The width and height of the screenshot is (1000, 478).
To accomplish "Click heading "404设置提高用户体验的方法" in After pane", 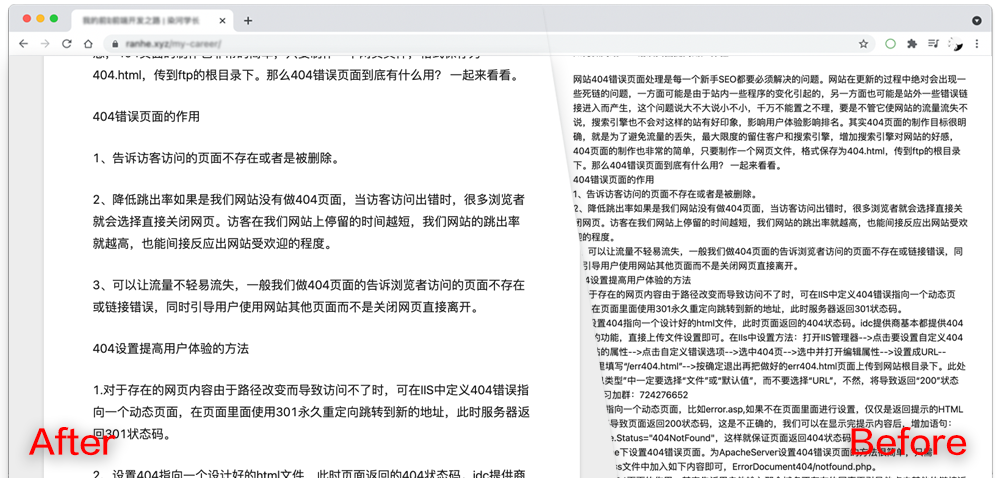I will point(170,349).
